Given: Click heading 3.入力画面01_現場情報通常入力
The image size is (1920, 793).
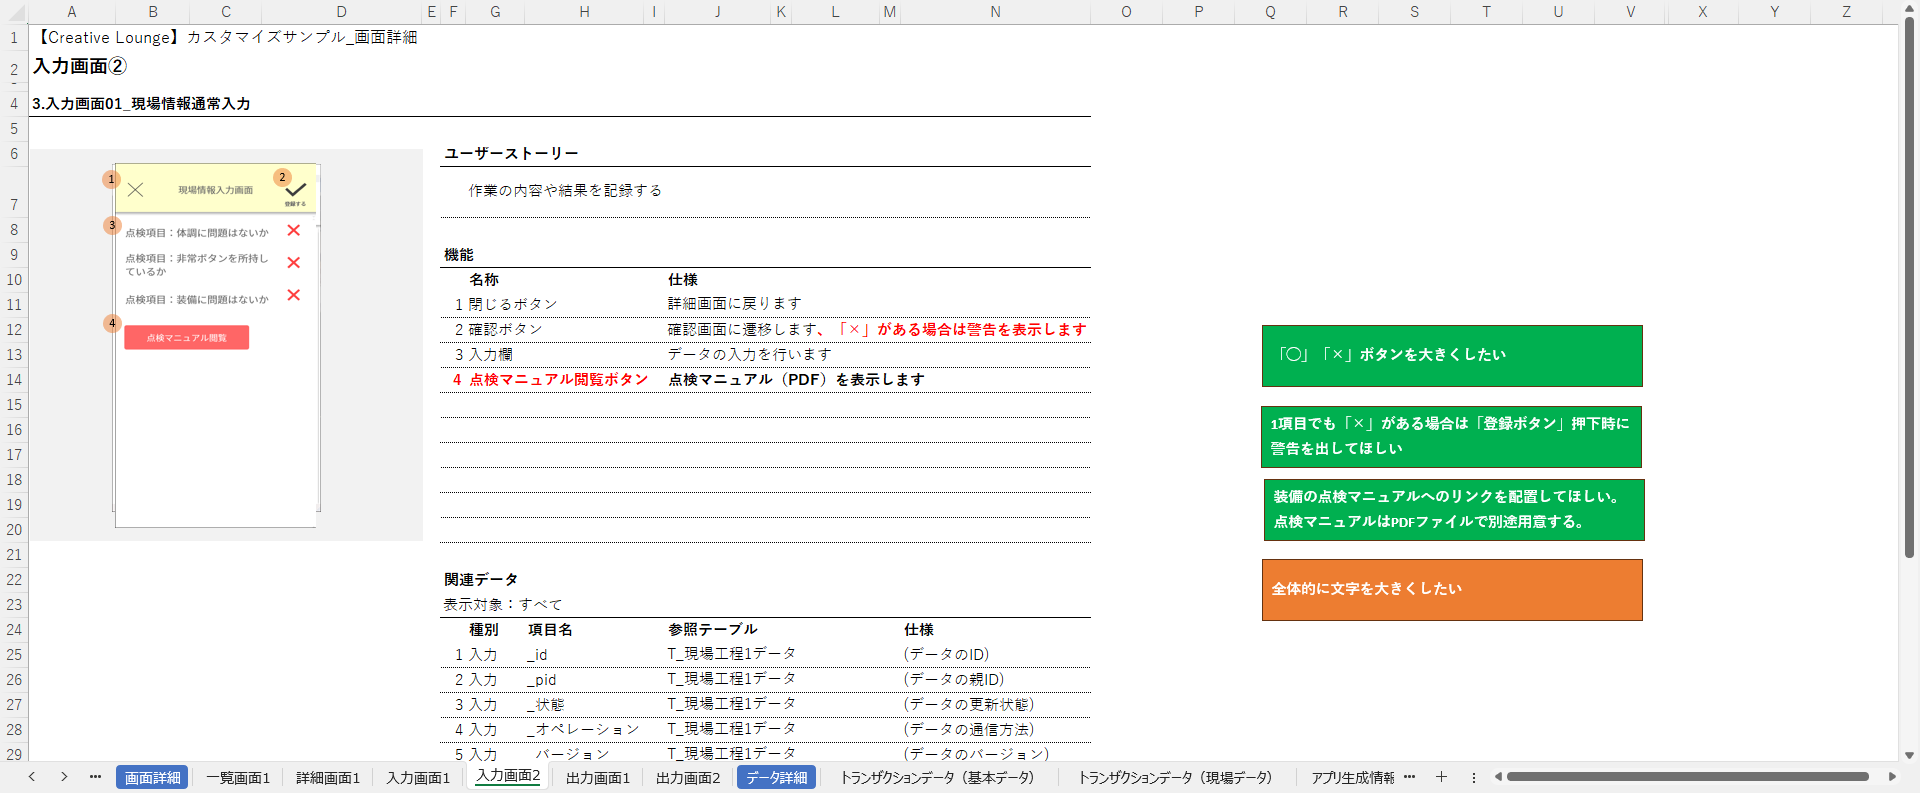Looking at the screenshot, I should click(141, 104).
